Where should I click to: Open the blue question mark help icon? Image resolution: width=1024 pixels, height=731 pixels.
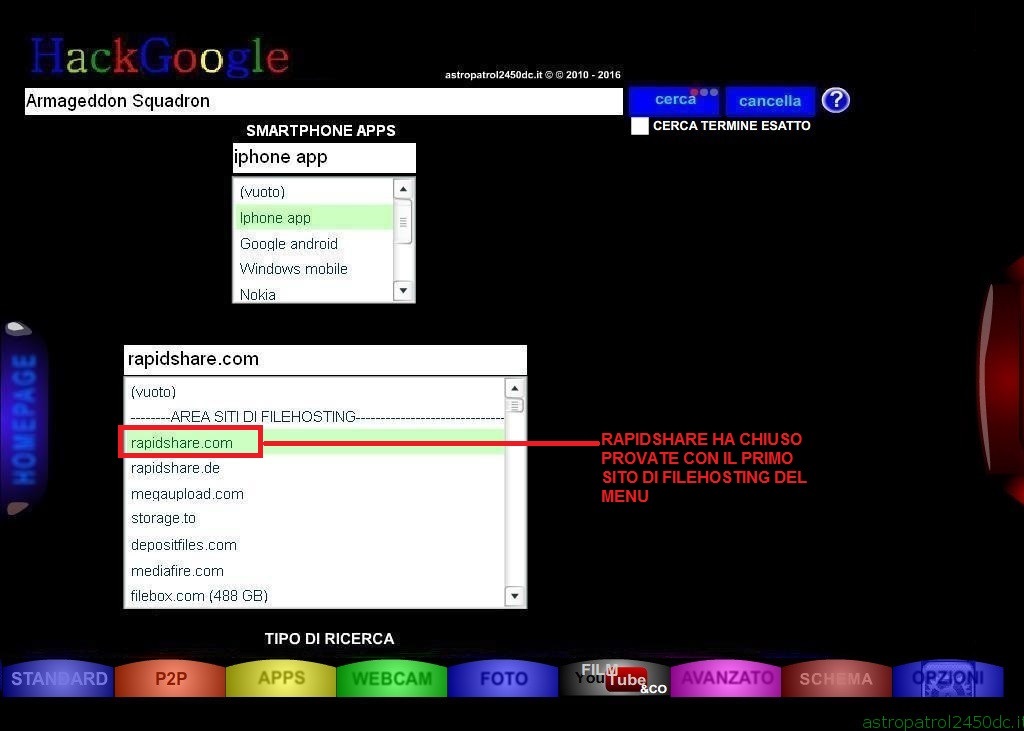pos(835,101)
